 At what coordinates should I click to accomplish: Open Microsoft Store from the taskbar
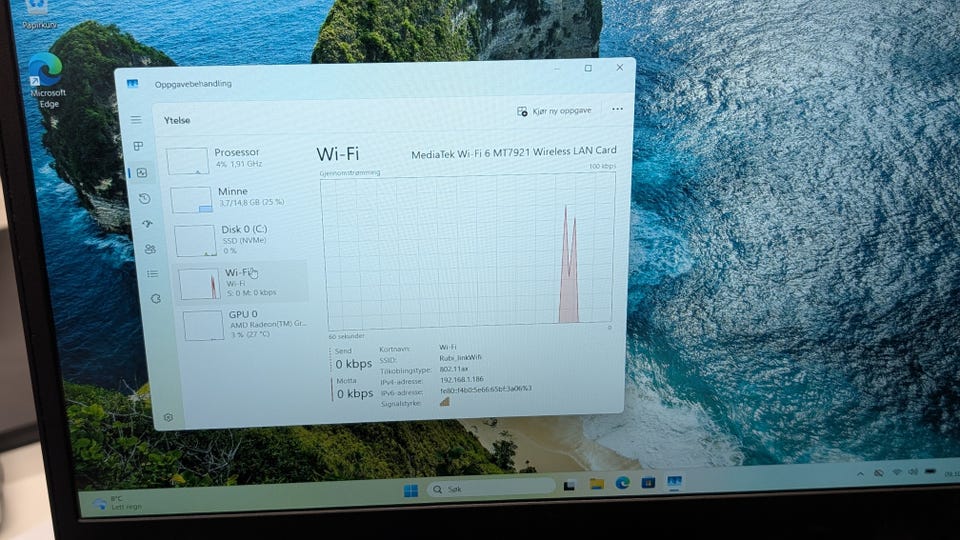648,482
